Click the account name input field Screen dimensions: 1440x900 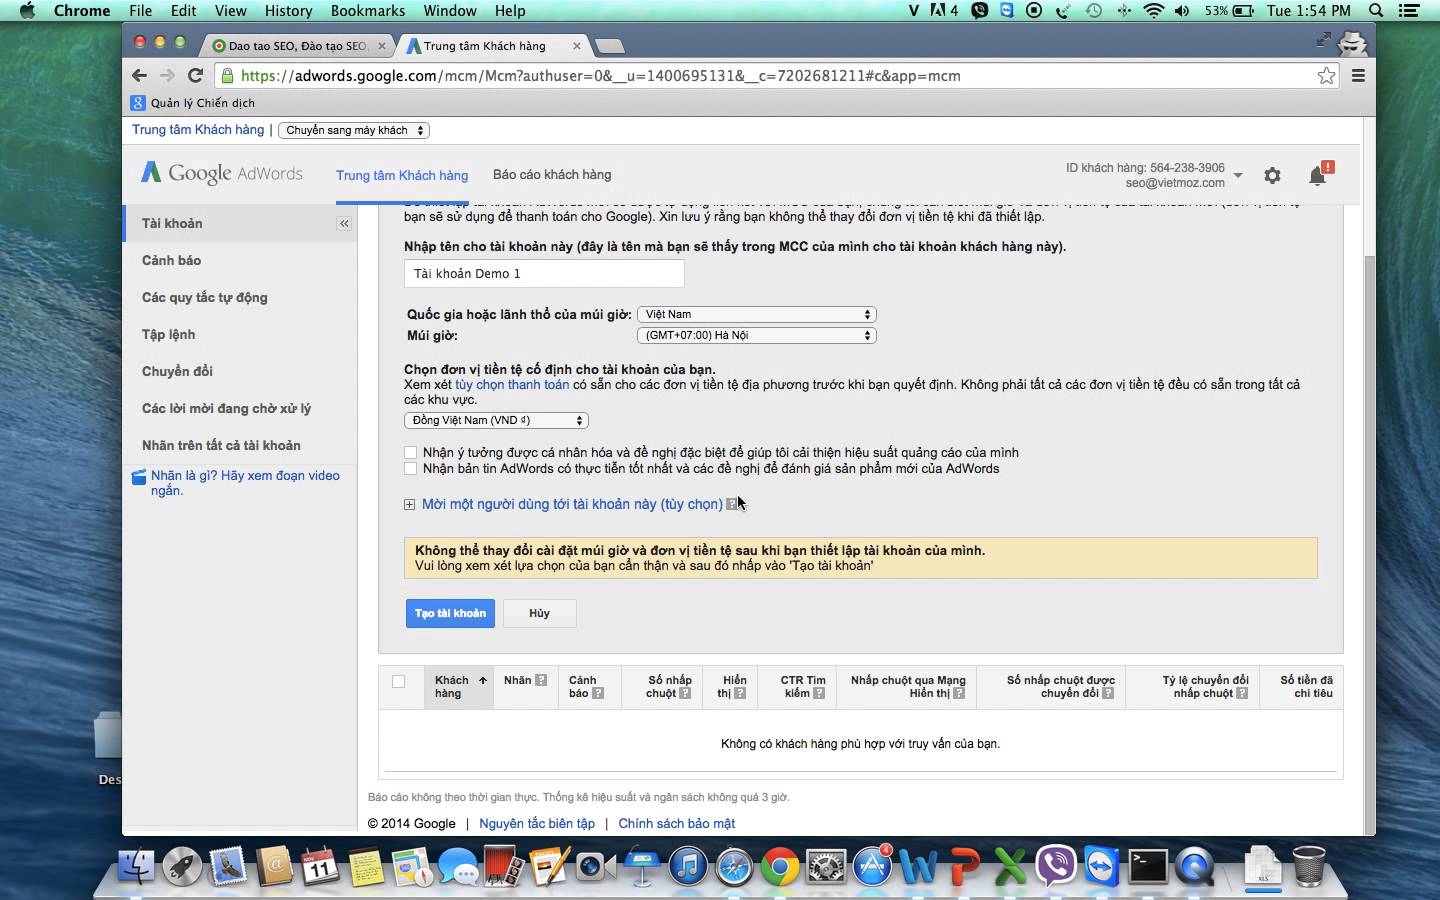coord(544,274)
